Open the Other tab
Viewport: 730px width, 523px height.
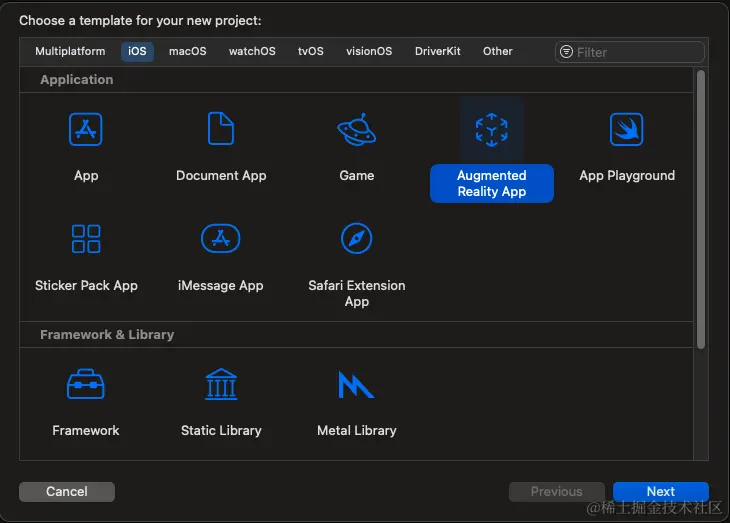[498, 51]
